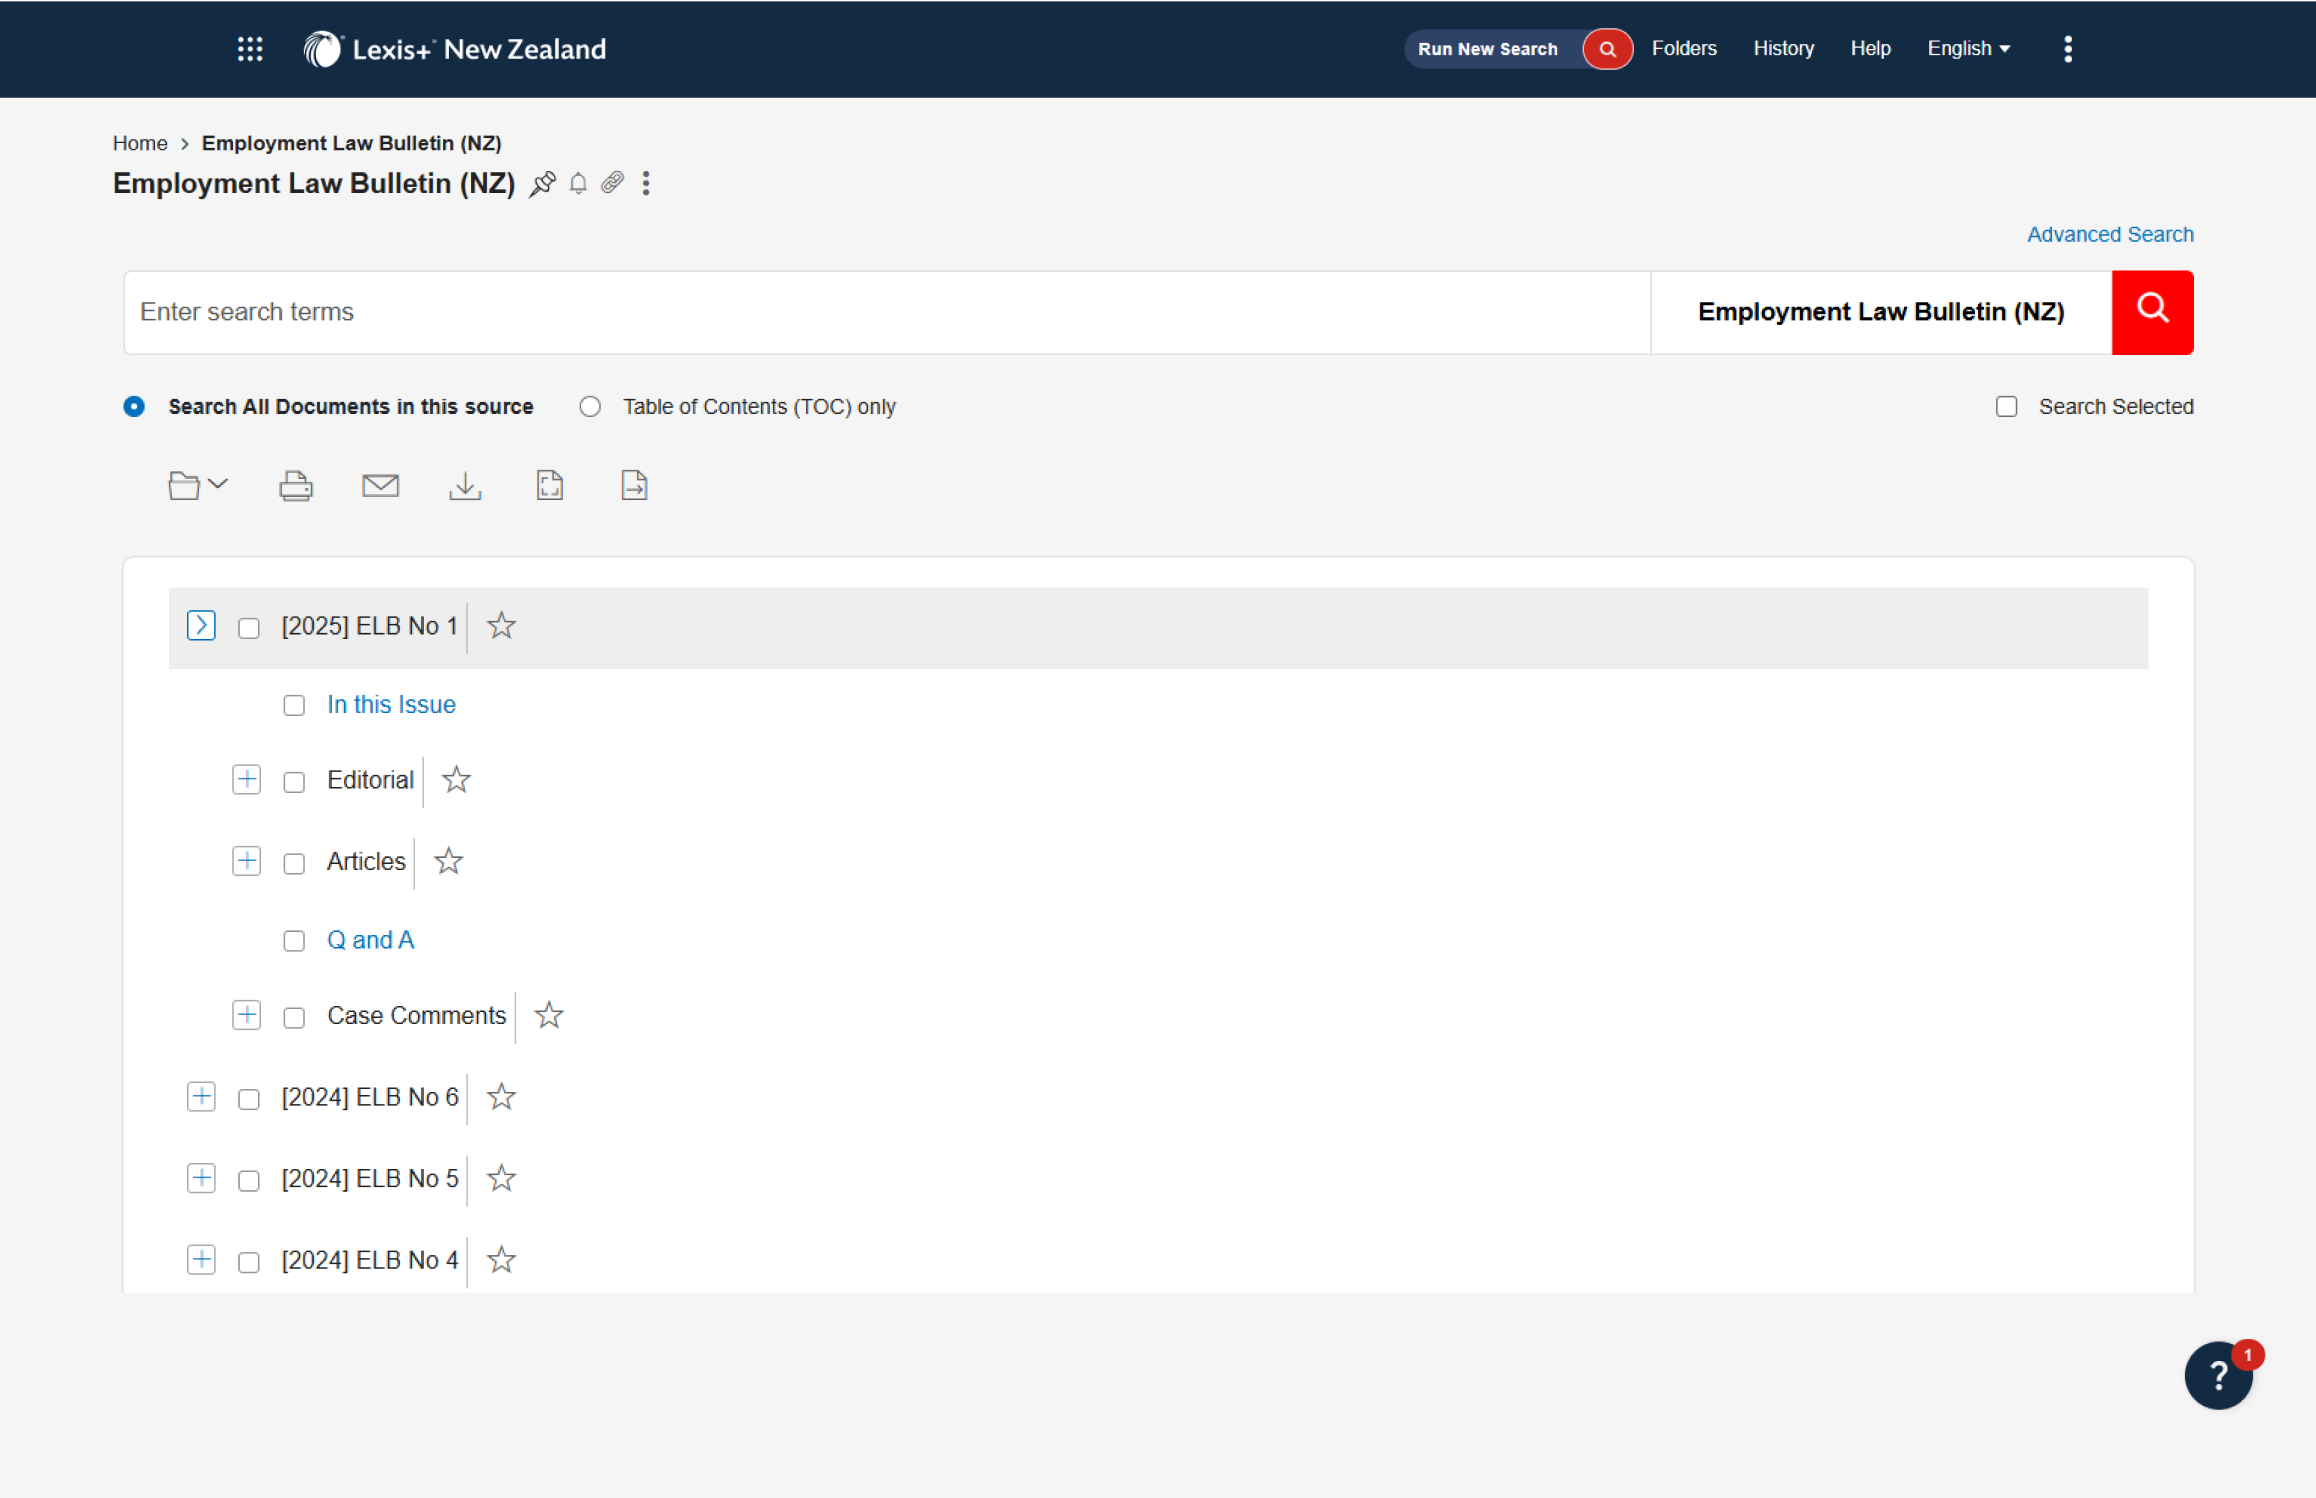
Task: Select Table of Contents (TOC) only
Action: coord(590,407)
